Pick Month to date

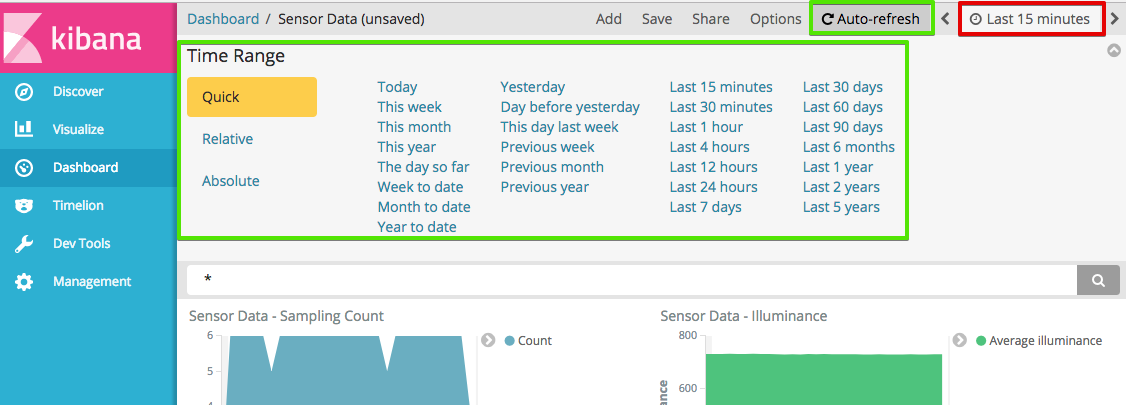(x=424, y=208)
